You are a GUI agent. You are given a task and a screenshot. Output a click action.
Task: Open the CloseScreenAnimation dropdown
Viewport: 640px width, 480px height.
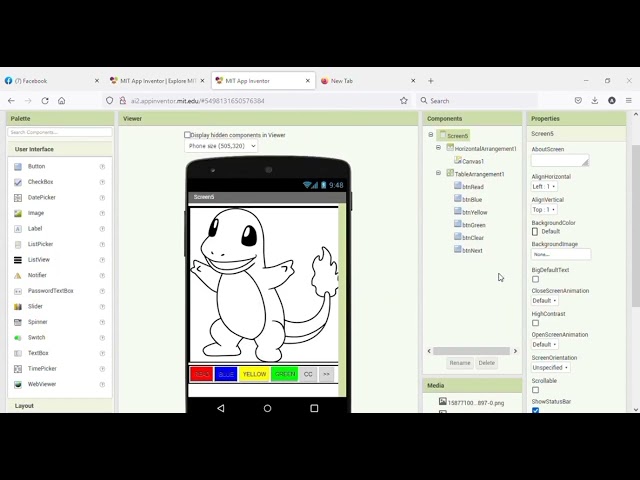coord(544,301)
